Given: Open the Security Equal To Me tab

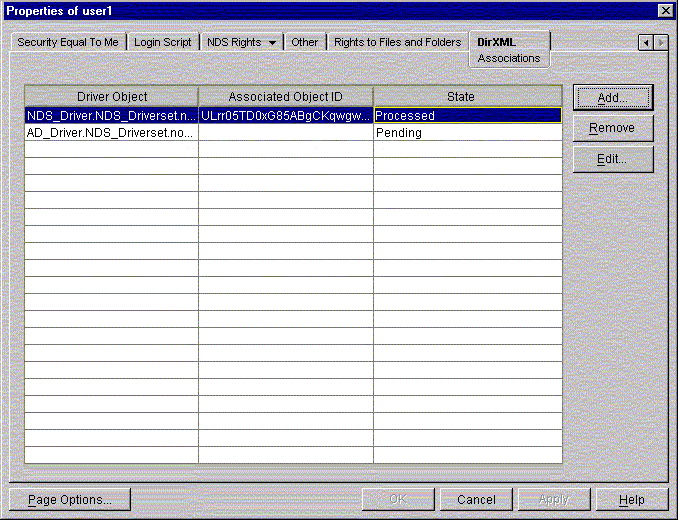Looking at the screenshot, I should coord(68,42).
